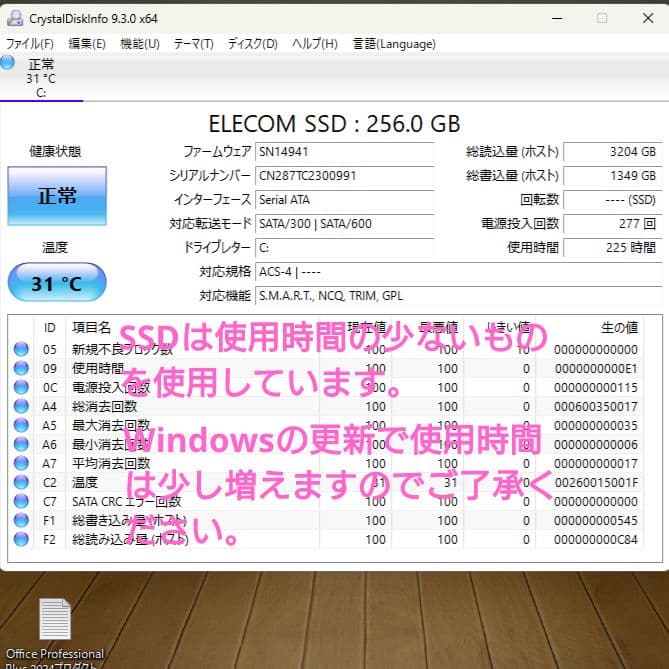Image resolution: width=669 pixels, height=669 pixels.
Task: Click the standard field ACS-4
Action: [x=459, y=272]
